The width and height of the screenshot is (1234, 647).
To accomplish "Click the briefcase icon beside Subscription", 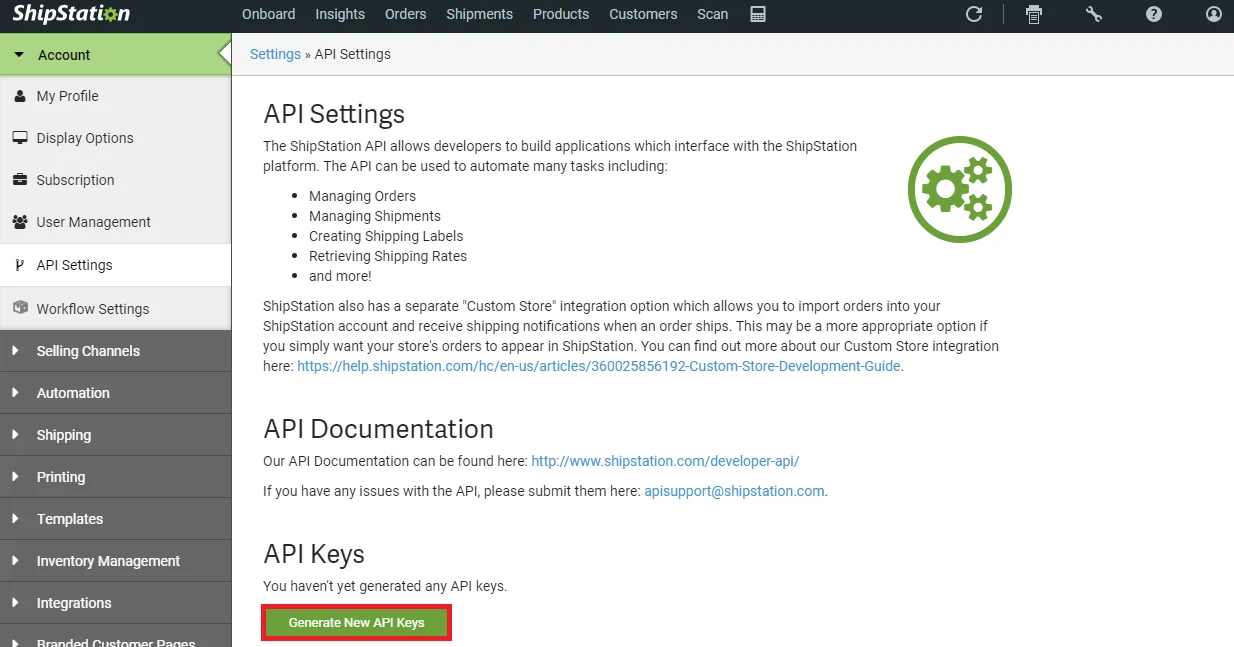I will pyautogui.click(x=19, y=180).
